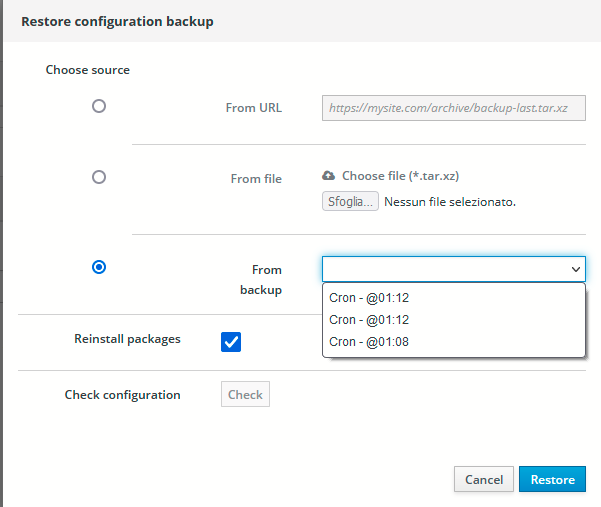Select the From backup radio button
The height and width of the screenshot is (507, 601).
[99, 267]
